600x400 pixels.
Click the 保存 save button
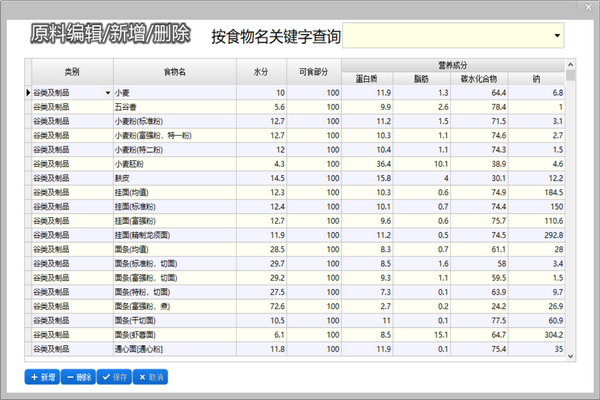point(114,377)
